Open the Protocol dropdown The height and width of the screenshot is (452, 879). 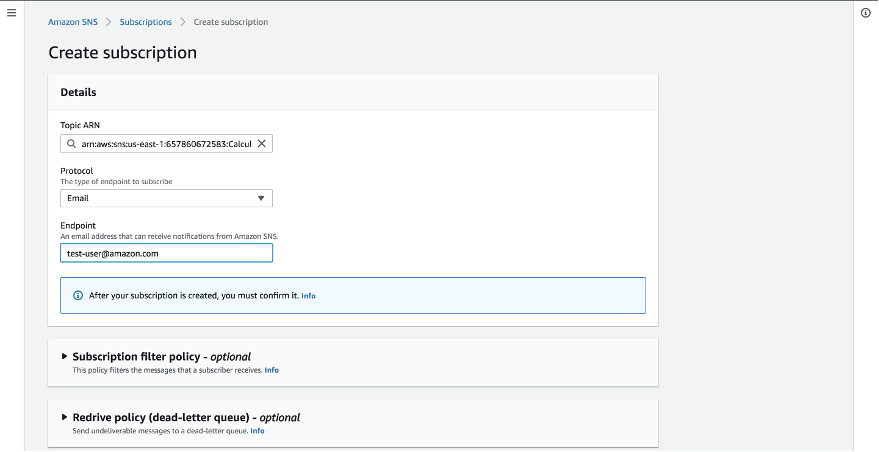click(x=166, y=198)
